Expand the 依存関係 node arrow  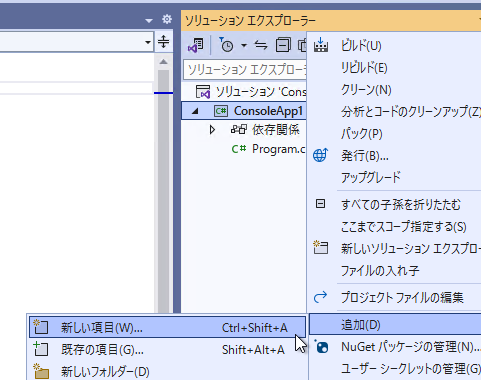[212, 130]
